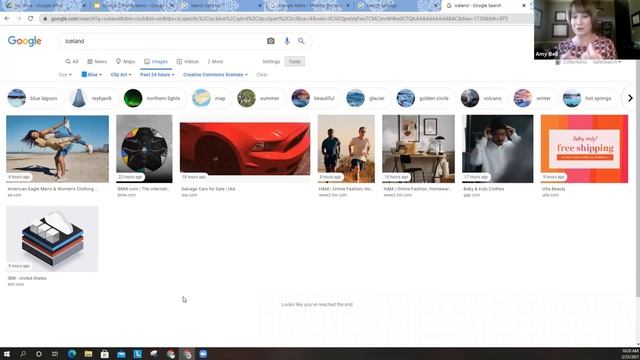Switch to the first Search Settings tab
This screenshot has width=640, height=360.
tap(220, 6)
